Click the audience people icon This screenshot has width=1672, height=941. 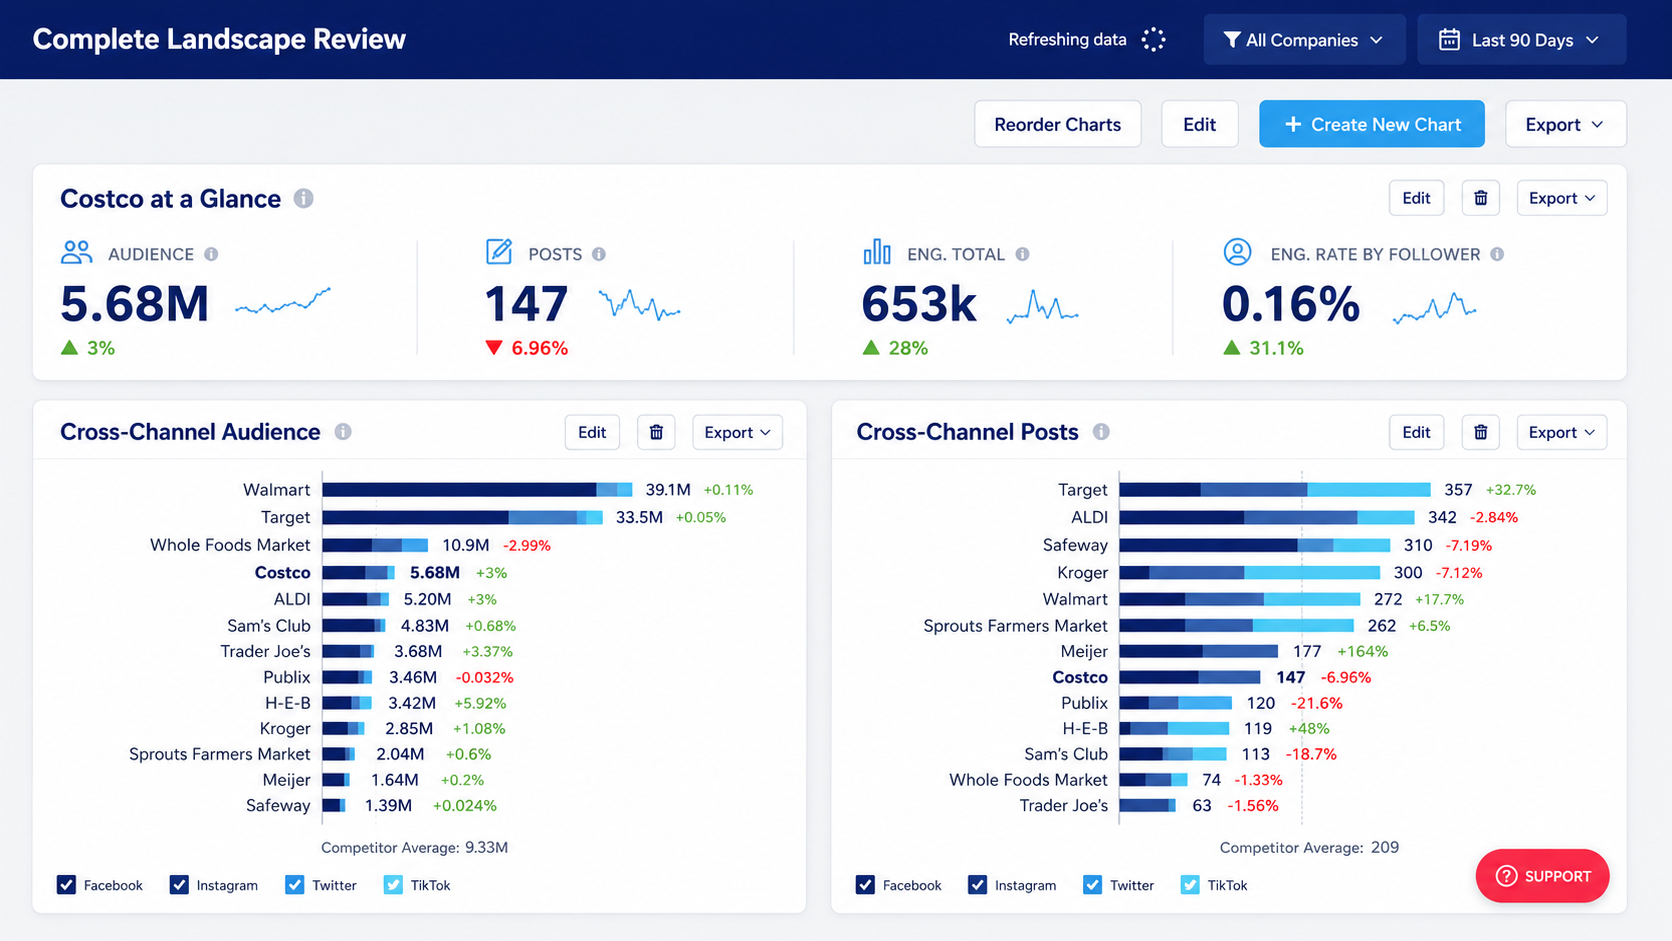pyautogui.click(x=76, y=252)
